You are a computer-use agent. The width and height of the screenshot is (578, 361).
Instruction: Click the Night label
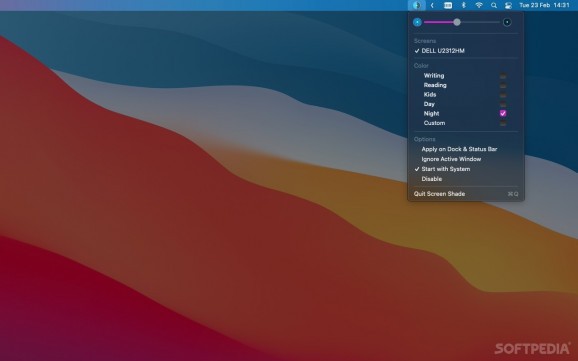tap(431, 114)
